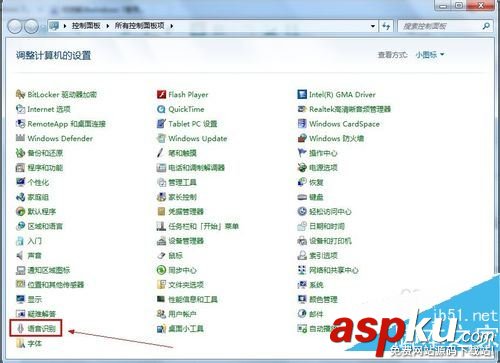
Task: Open Realtek高清晰音频管理器 icon
Action: pos(302,109)
